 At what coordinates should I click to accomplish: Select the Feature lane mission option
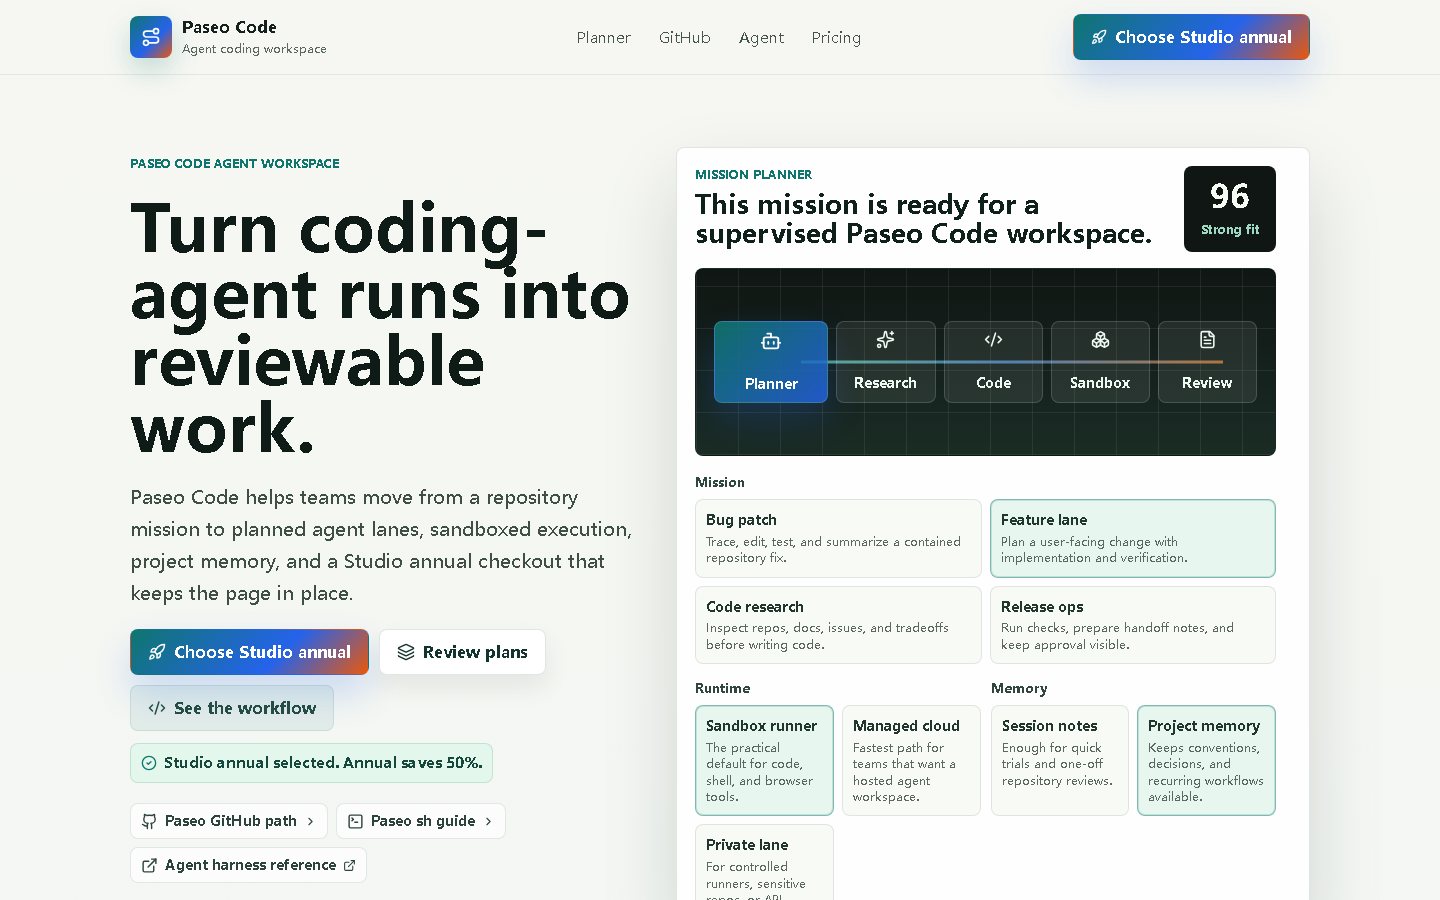(1133, 538)
